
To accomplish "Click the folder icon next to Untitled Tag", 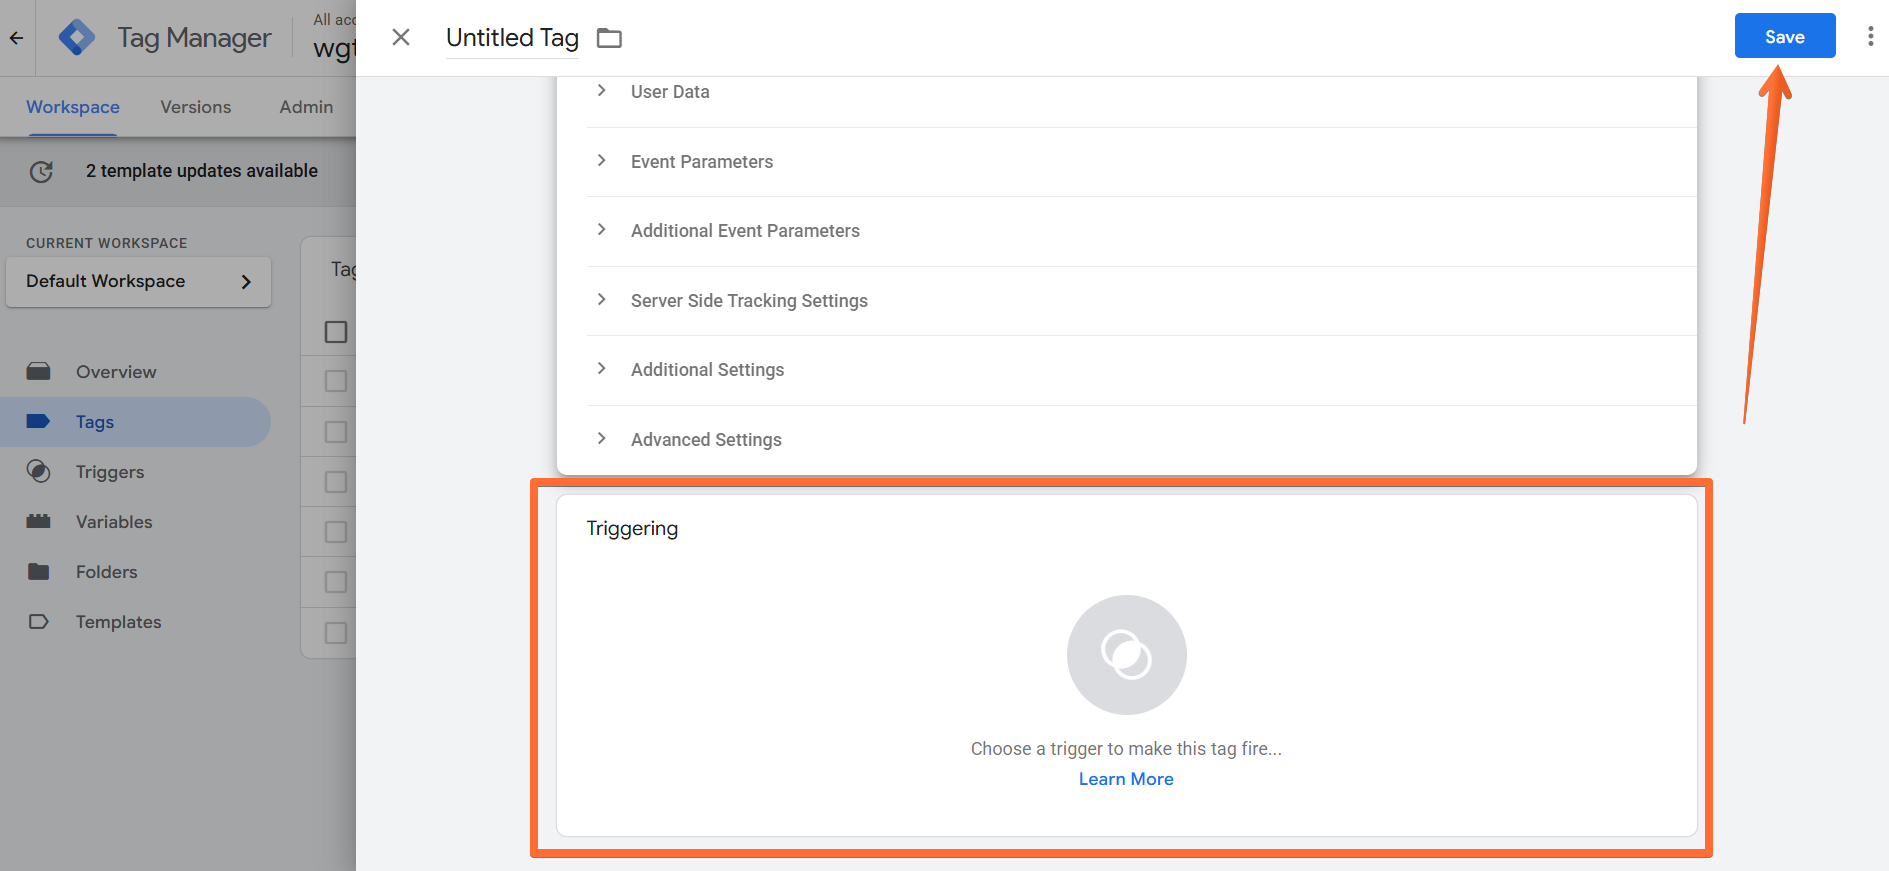I will tap(609, 38).
